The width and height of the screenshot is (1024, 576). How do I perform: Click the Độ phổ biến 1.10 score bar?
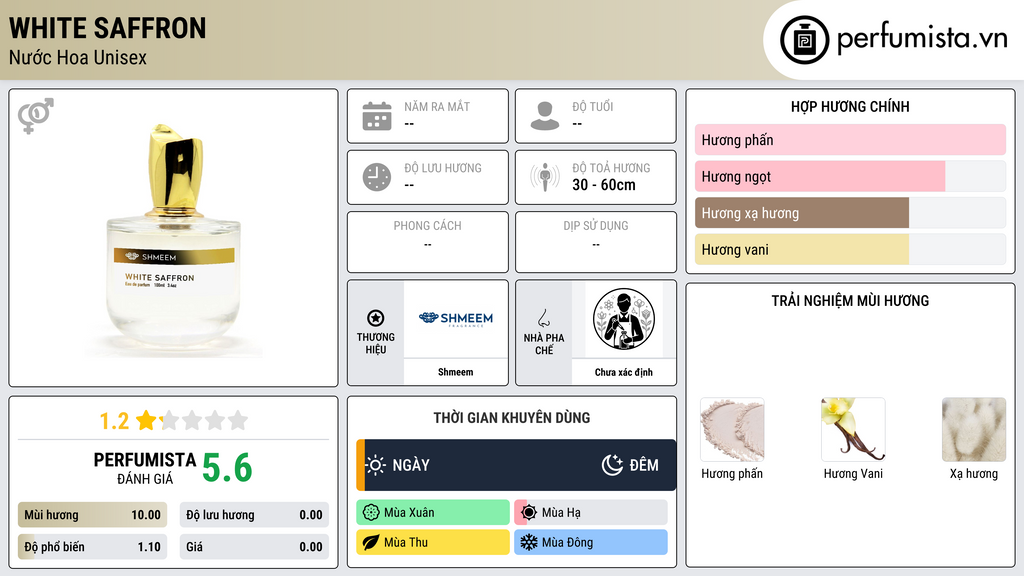(93, 547)
